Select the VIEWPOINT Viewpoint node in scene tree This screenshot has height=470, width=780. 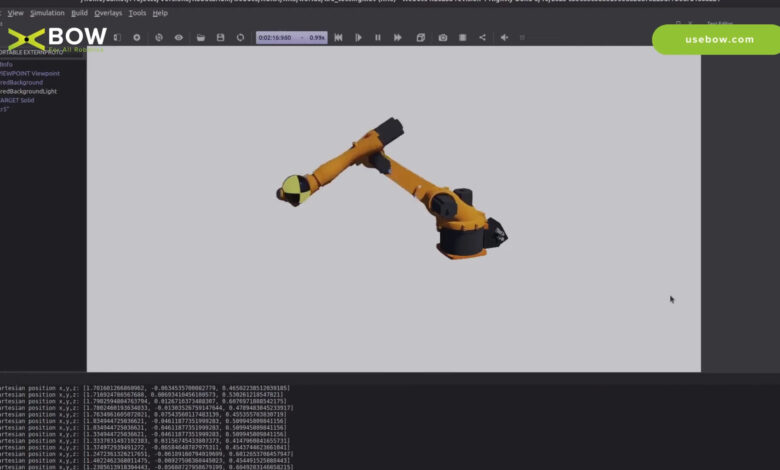pyautogui.click(x=29, y=73)
